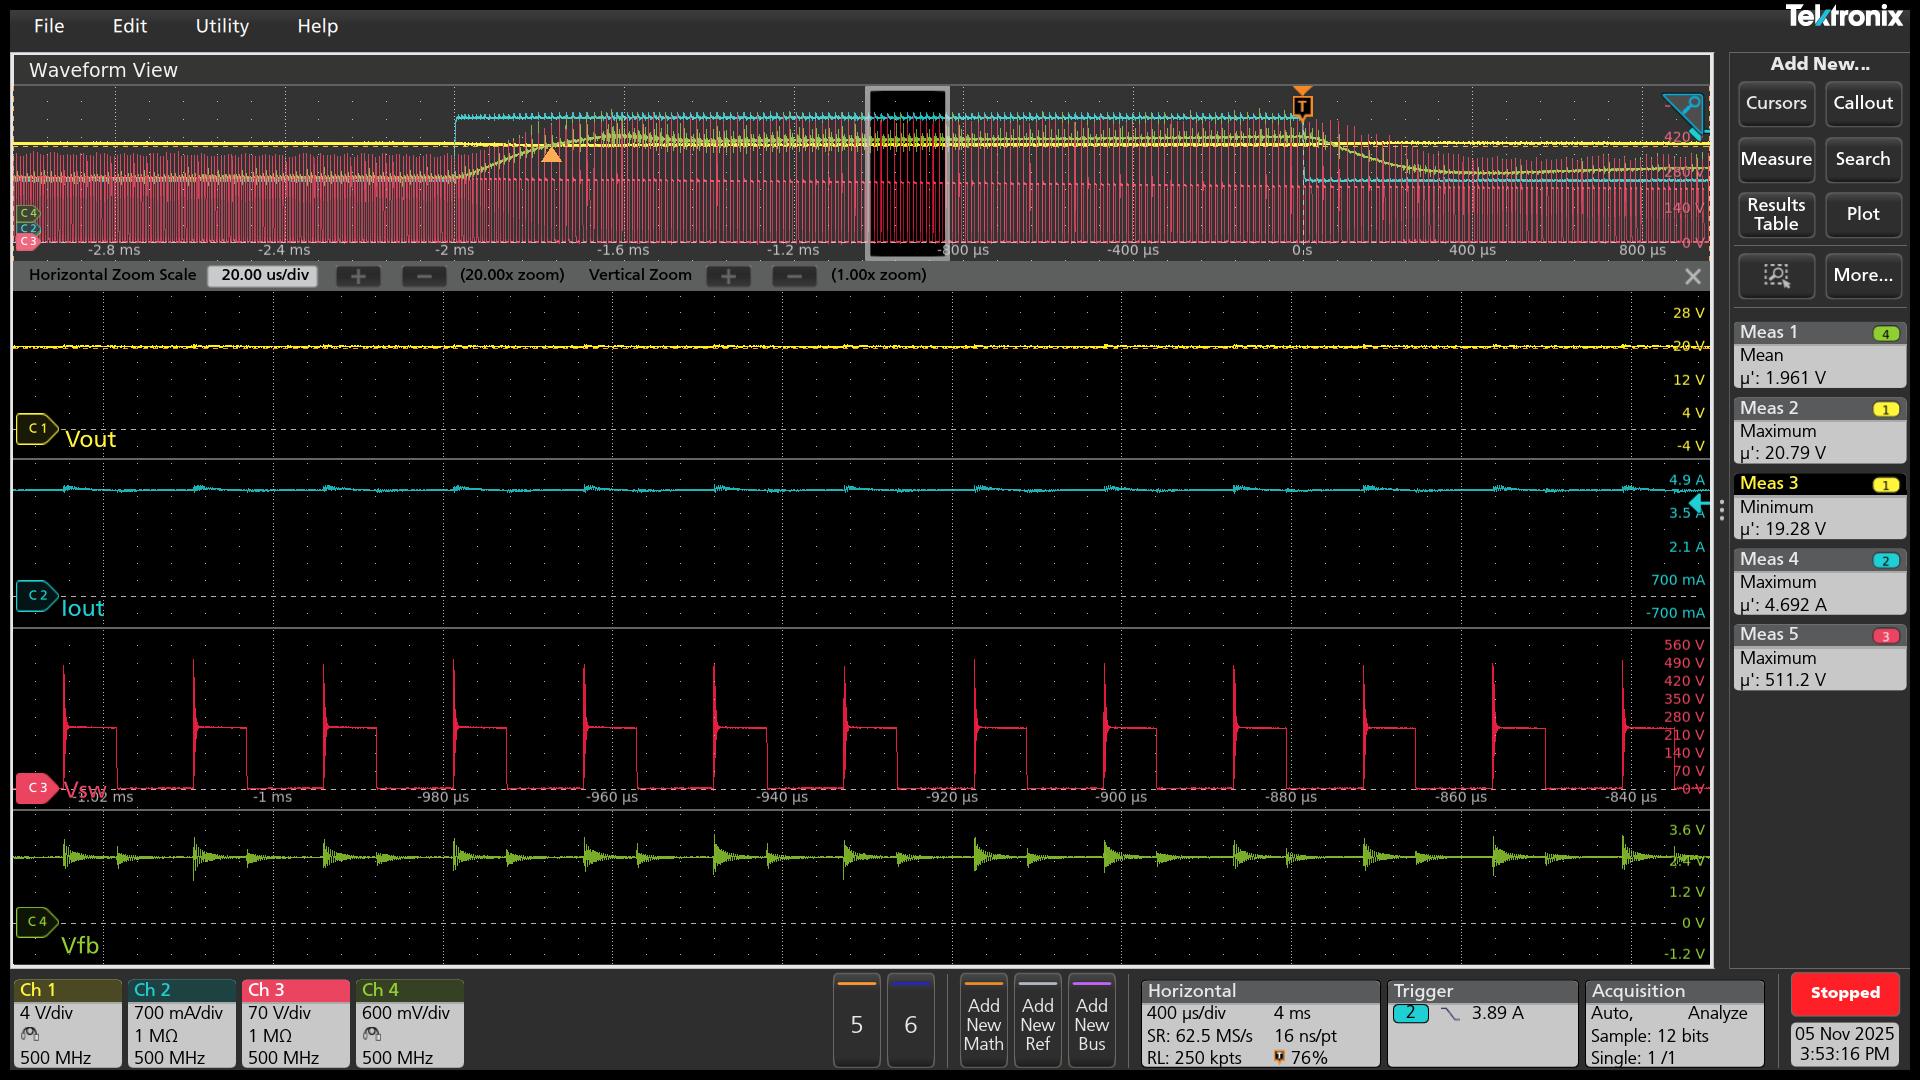Click the Horizontal Zoom Scale value field
1920x1080 pixels.
click(263, 276)
